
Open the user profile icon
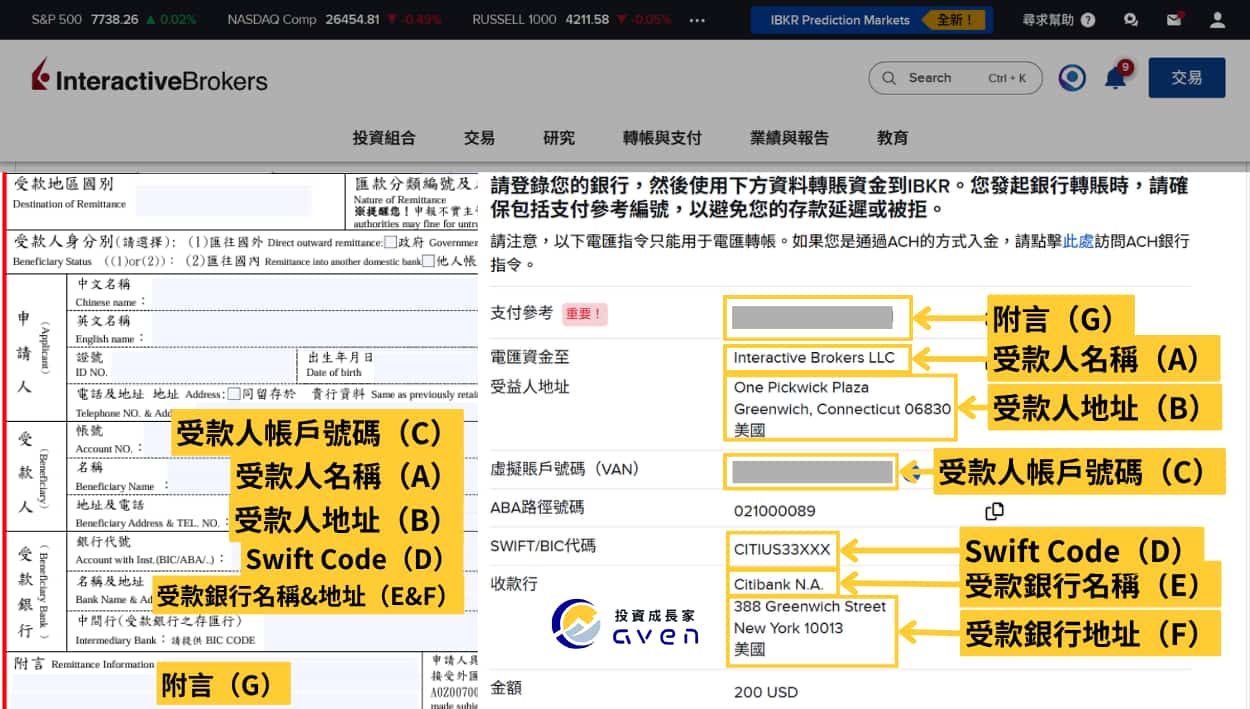[1217, 20]
